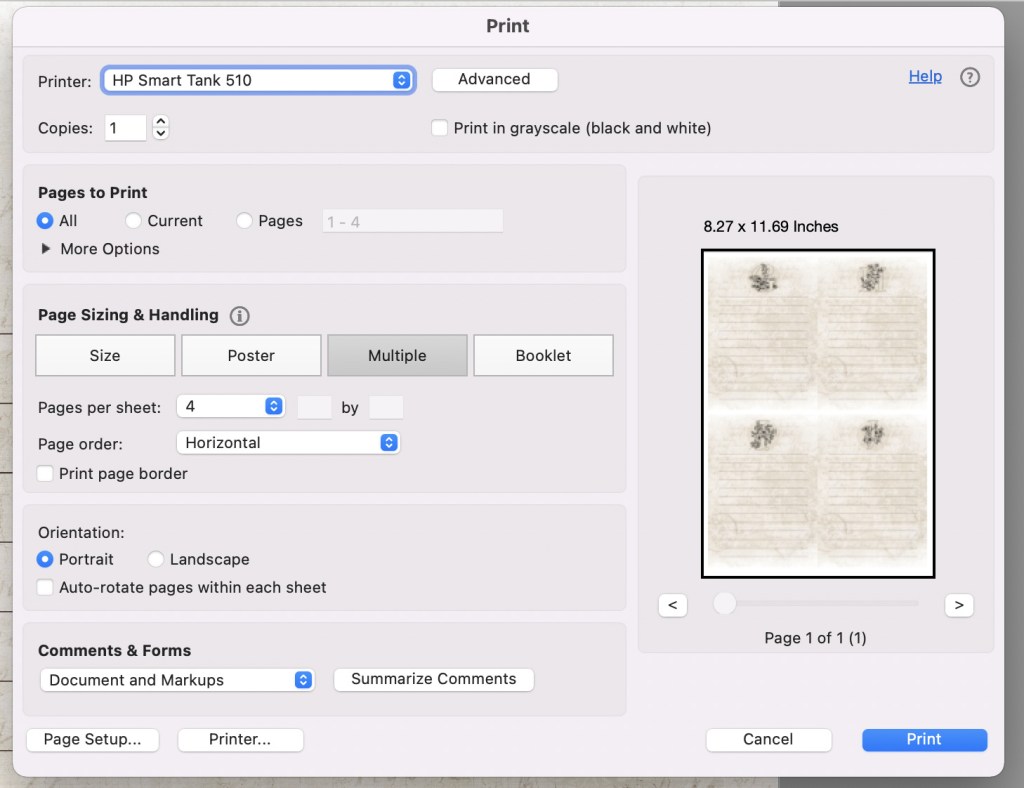The width and height of the screenshot is (1024, 788).
Task: Open help via the question mark icon
Action: (x=969, y=76)
